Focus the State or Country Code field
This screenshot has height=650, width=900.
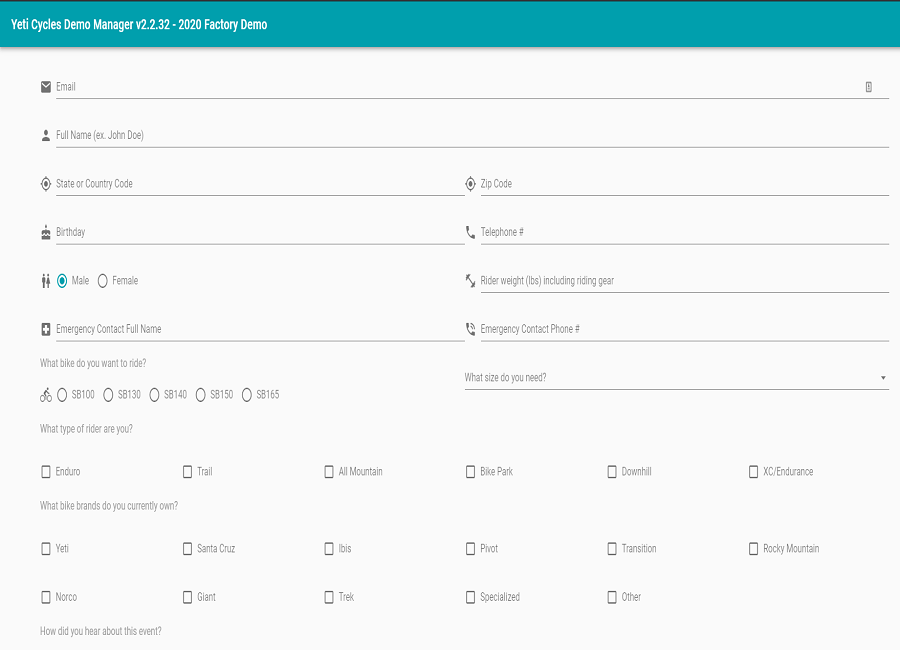(x=260, y=184)
